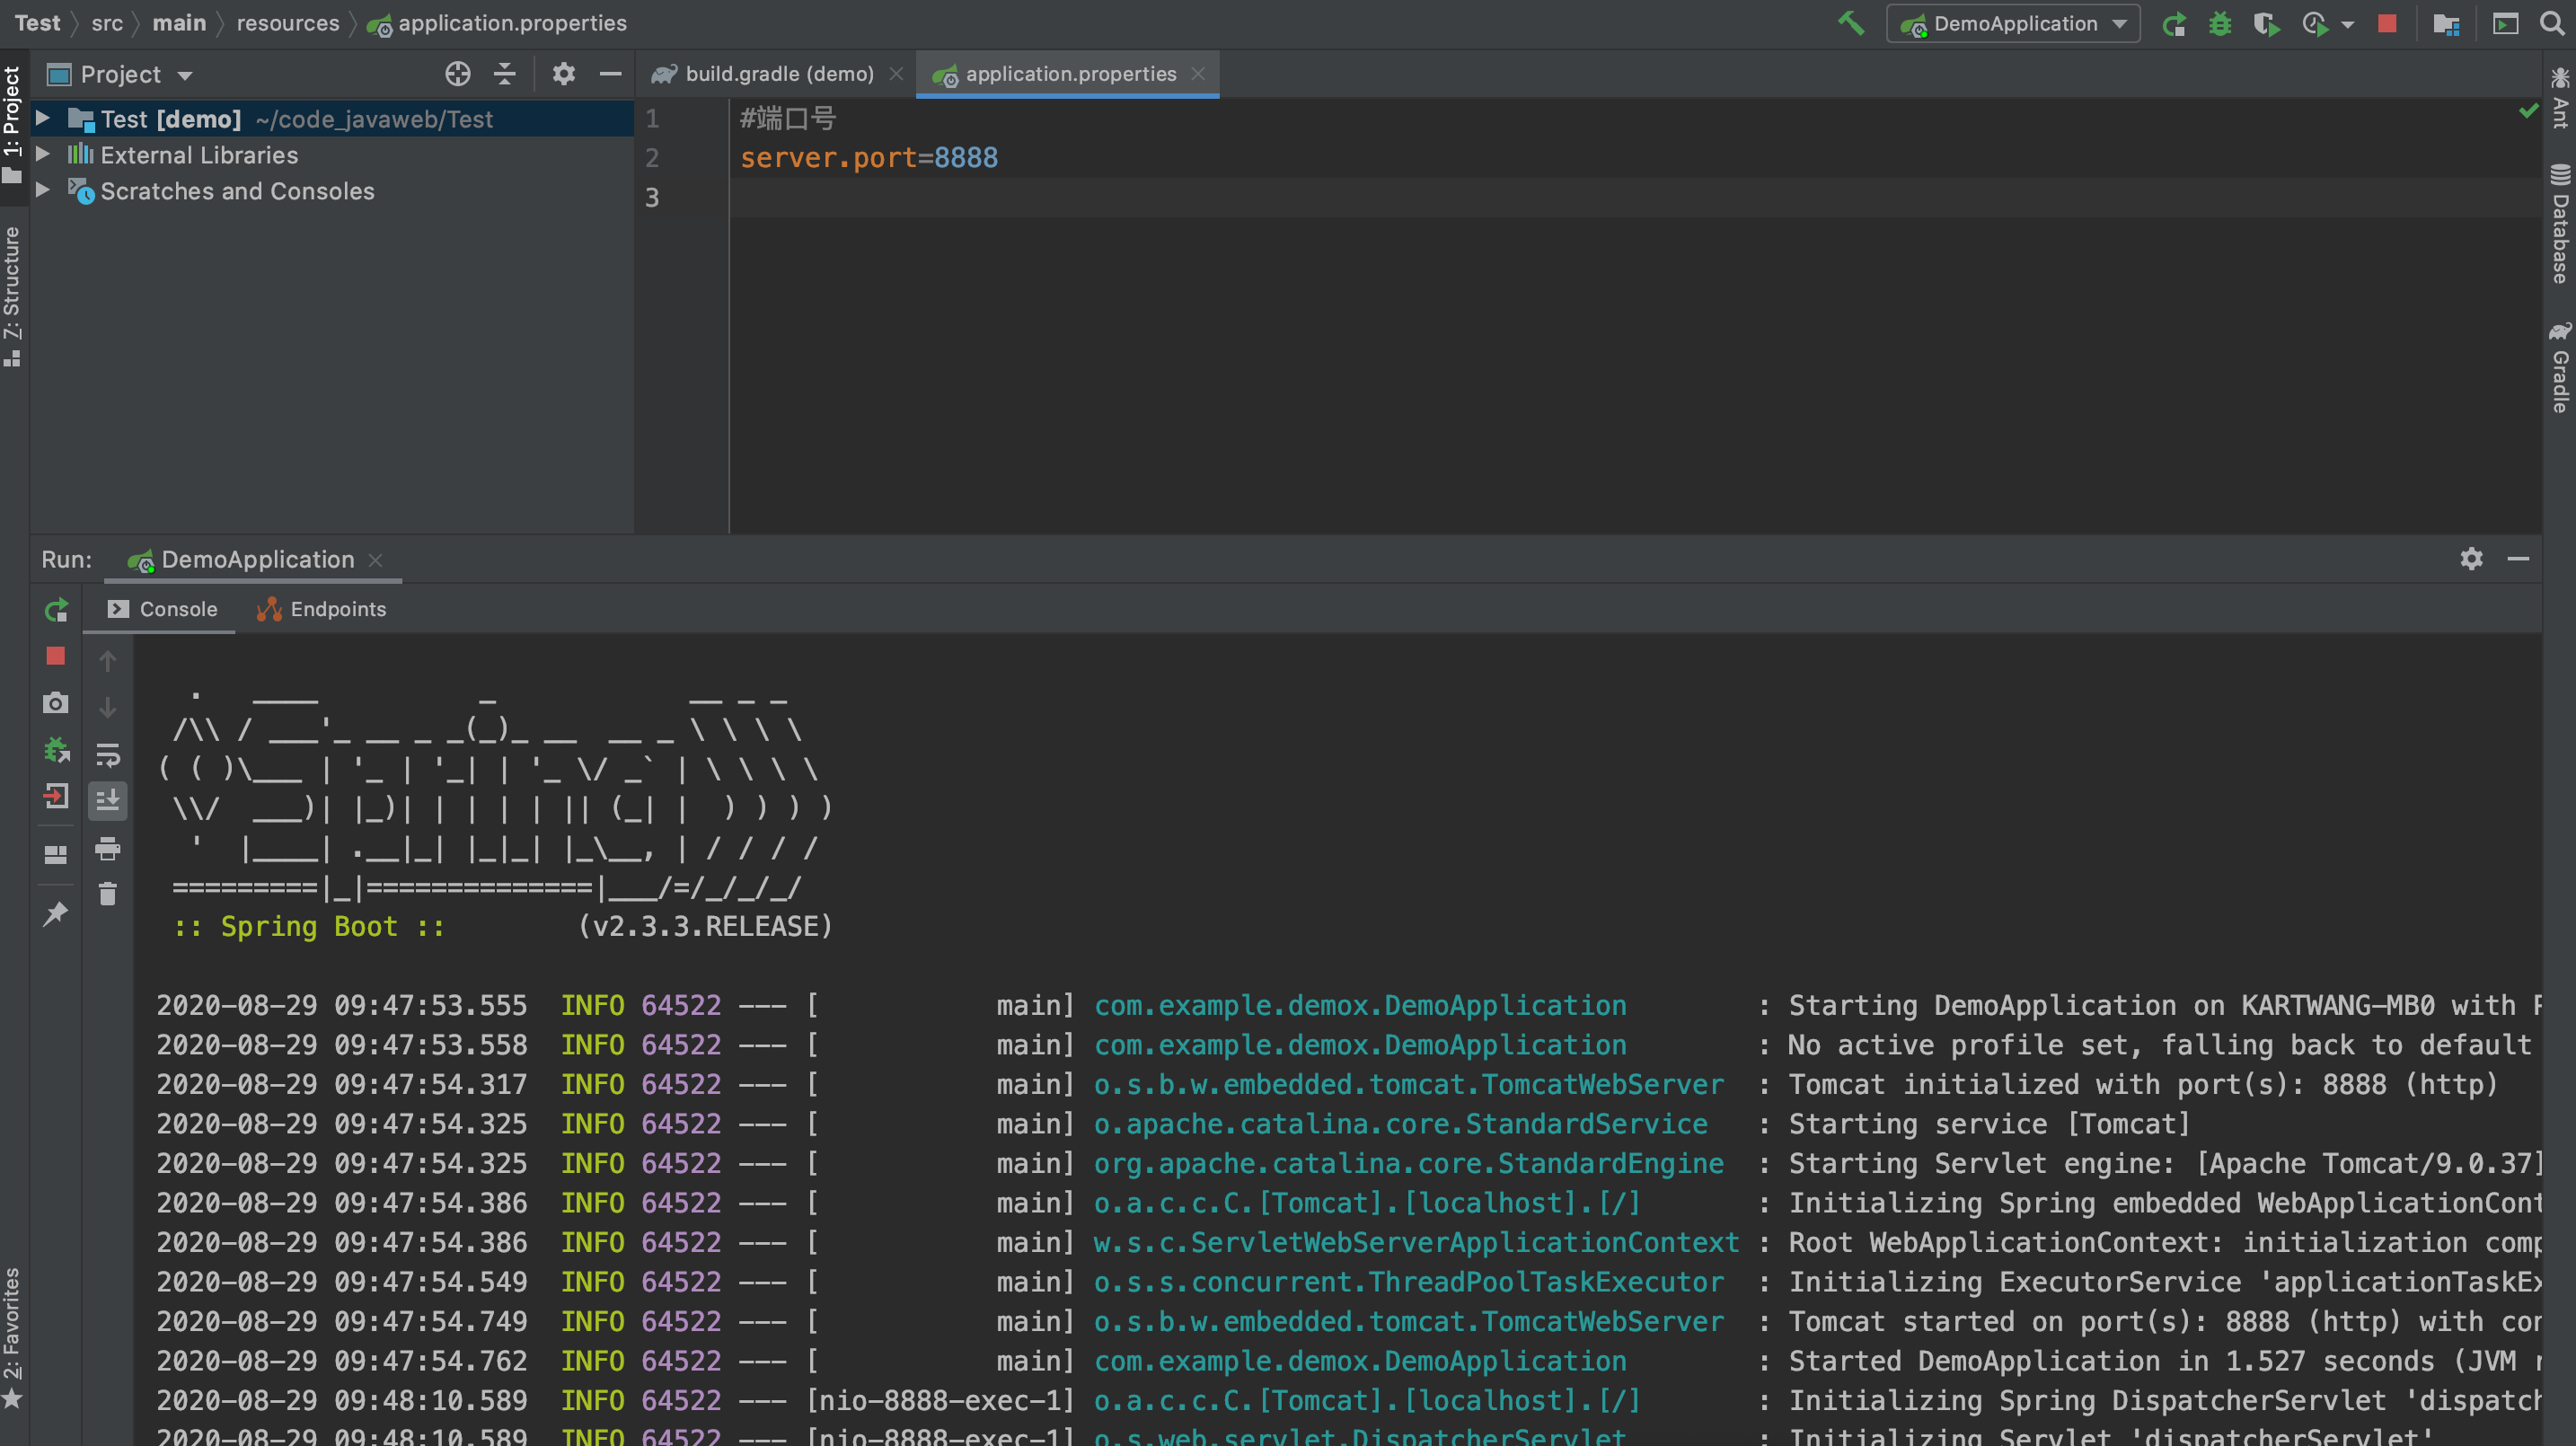Click down stack trace arrow
The image size is (2576, 1446).
pos(107,707)
